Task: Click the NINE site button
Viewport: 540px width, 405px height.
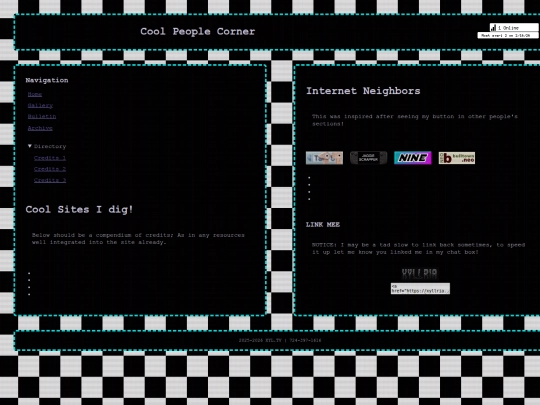Action: [413, 158]
